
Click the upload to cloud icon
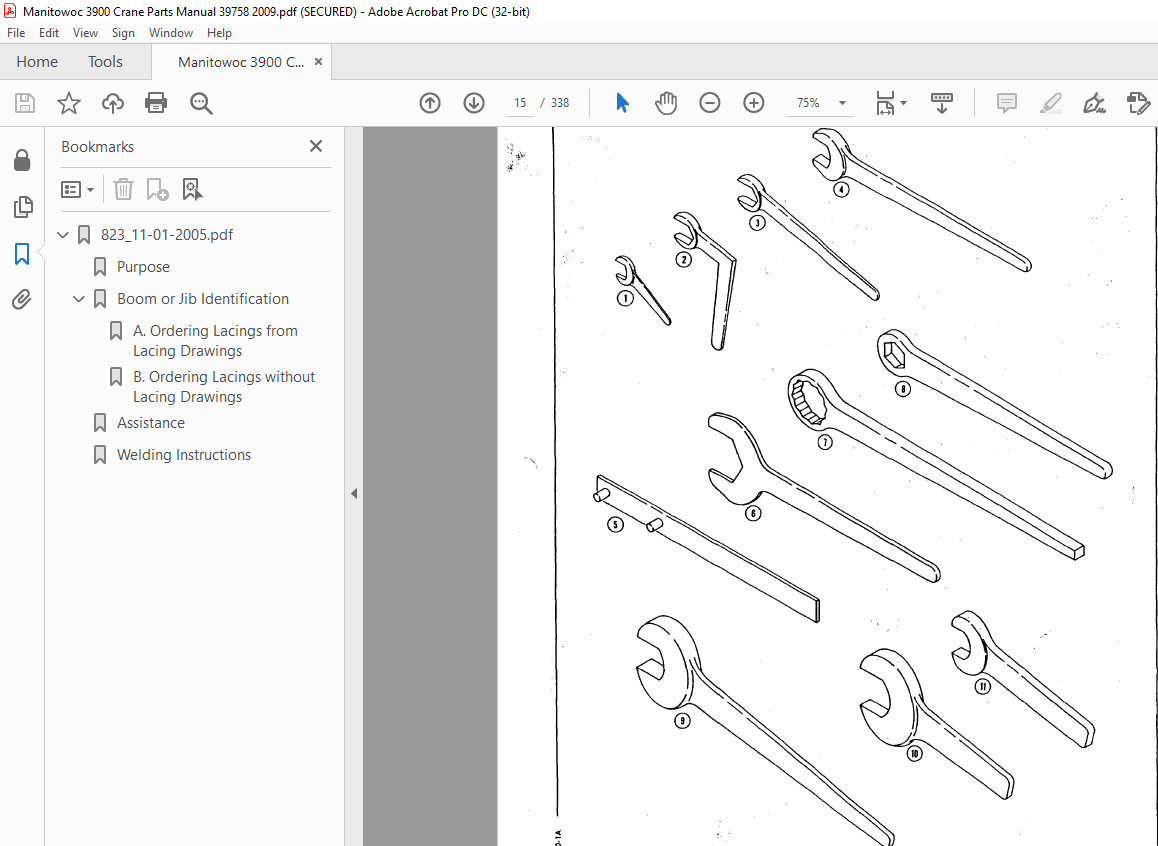(x=112, y=103)
